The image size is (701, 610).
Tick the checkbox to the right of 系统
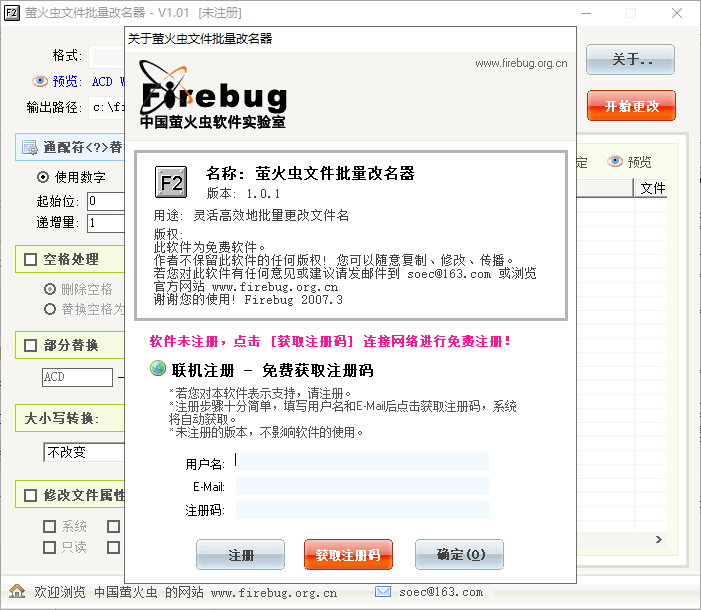point(114,526)
